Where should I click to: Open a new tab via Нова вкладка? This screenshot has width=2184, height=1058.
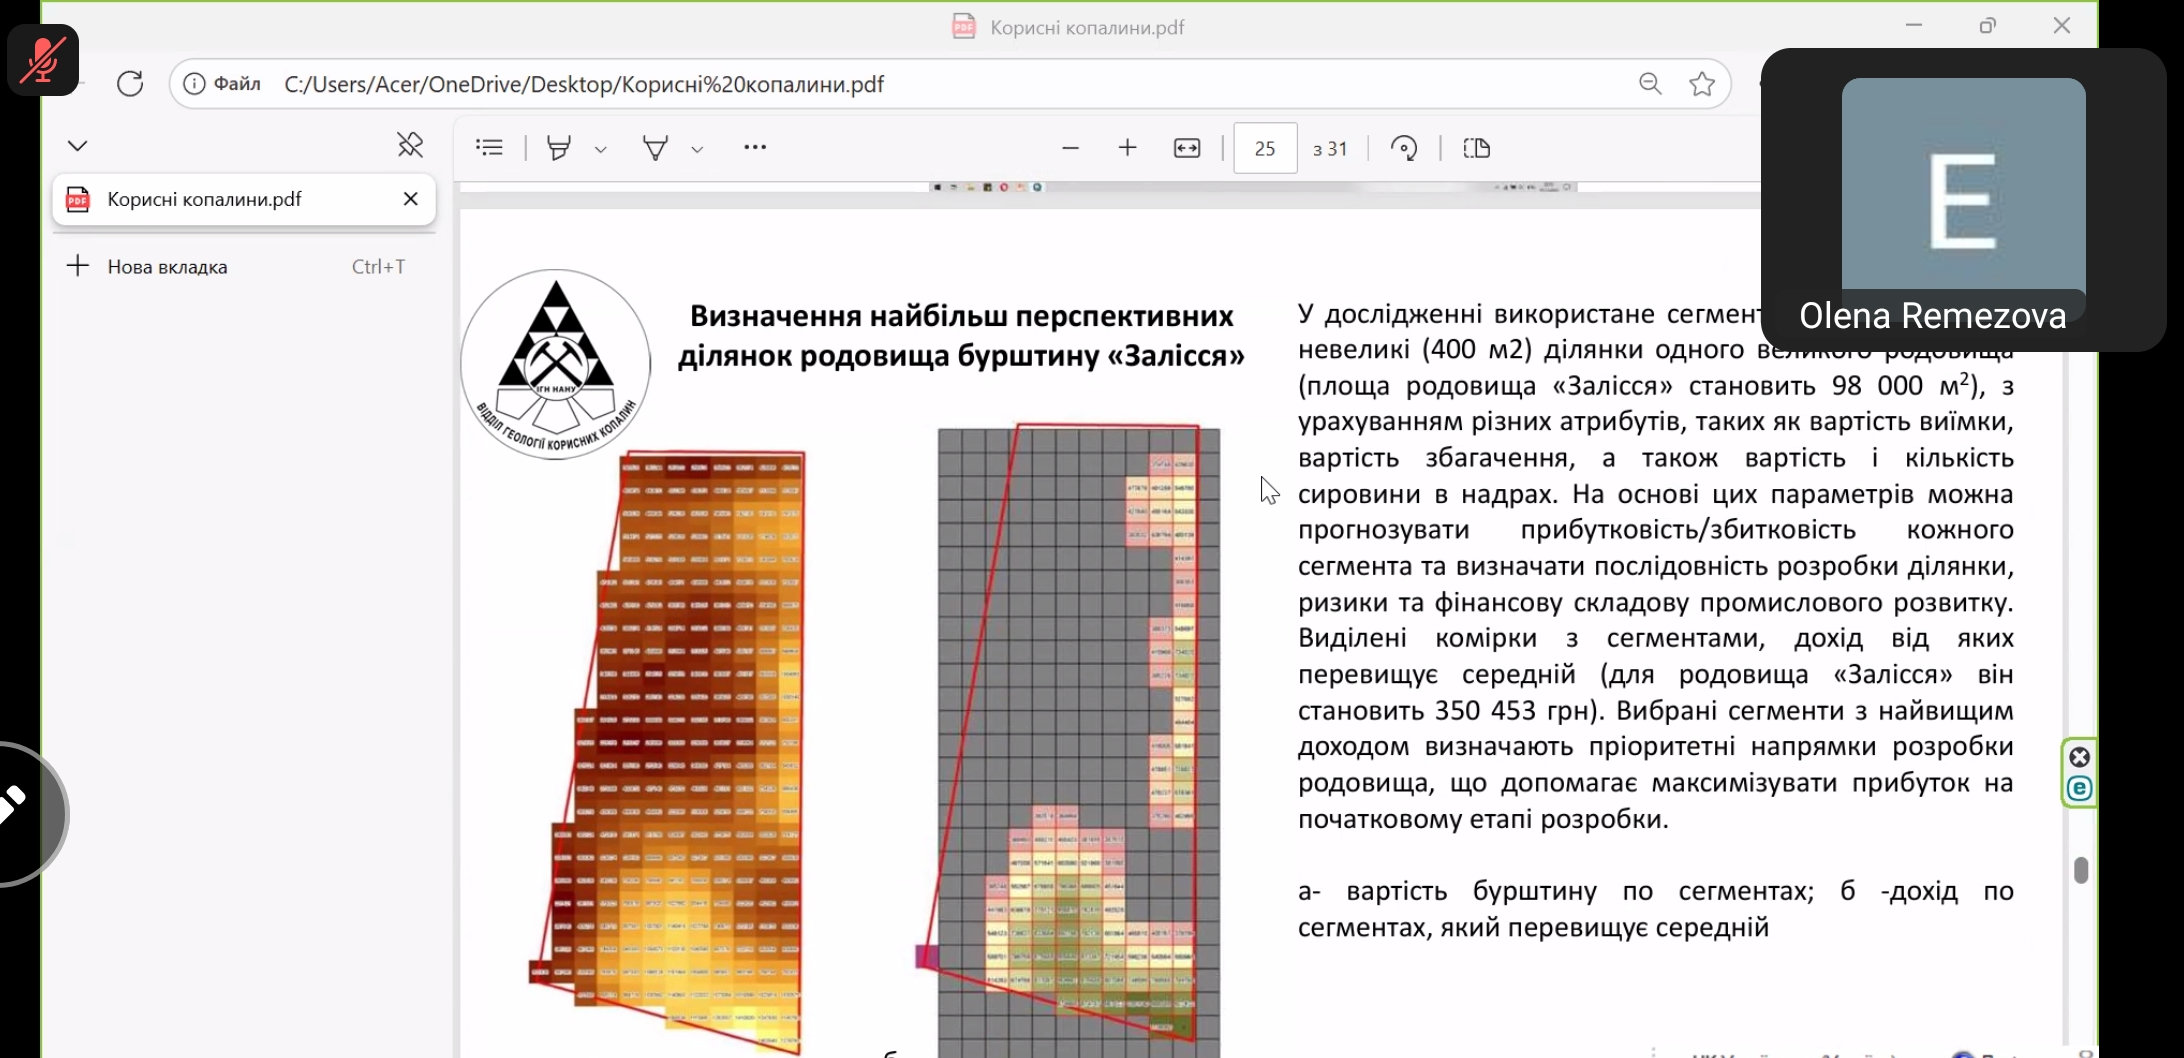pyautogui.click(x=167, y=267)
